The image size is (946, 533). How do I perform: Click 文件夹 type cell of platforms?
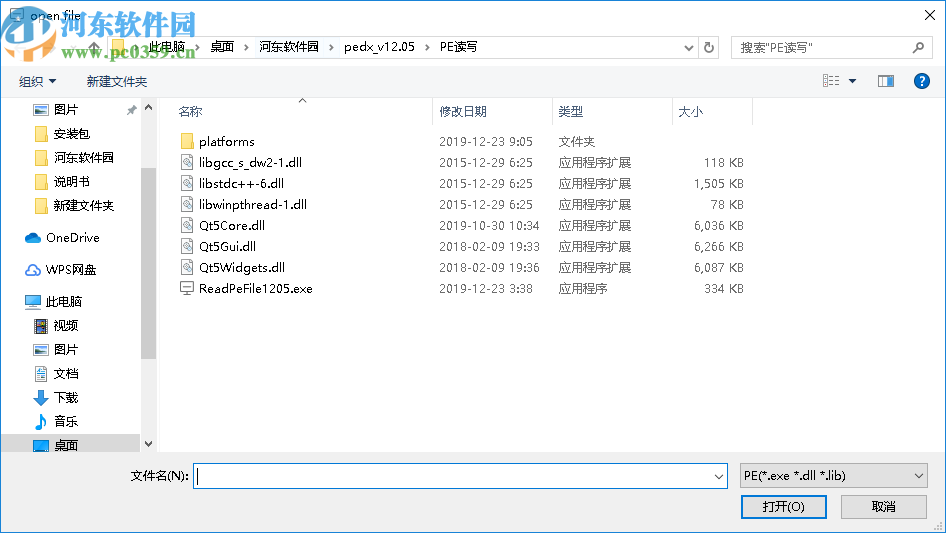(576, 142)
